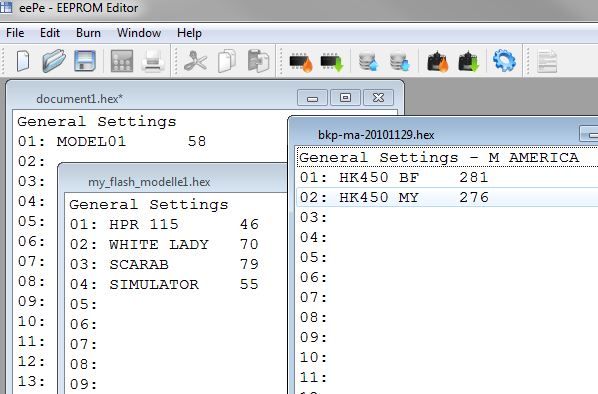Click transmitter with green arrow icon
Image resolution: width=598 pixels, height=394 pixels.
(x=468, y=61)
